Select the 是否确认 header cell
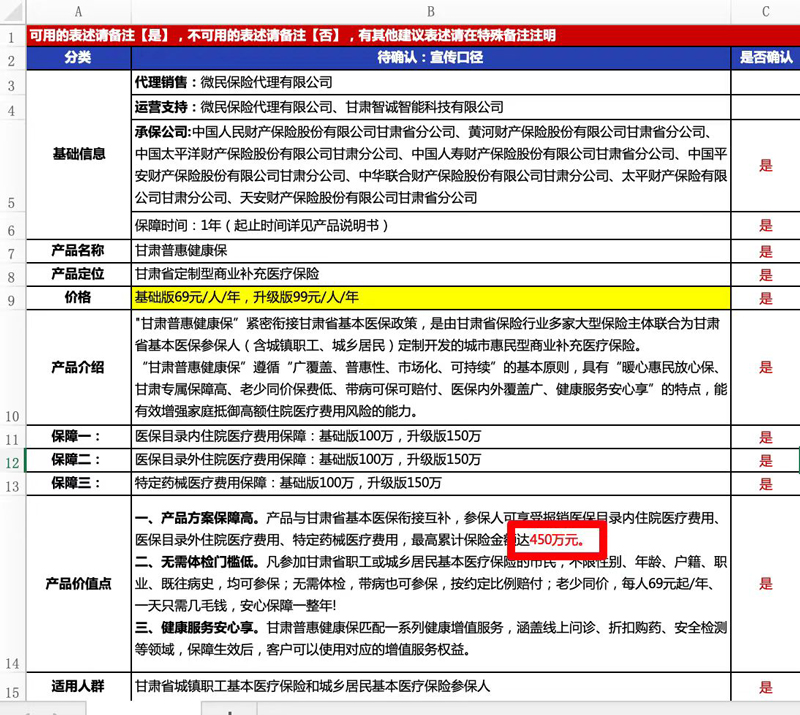 click(x=765, y=58)
